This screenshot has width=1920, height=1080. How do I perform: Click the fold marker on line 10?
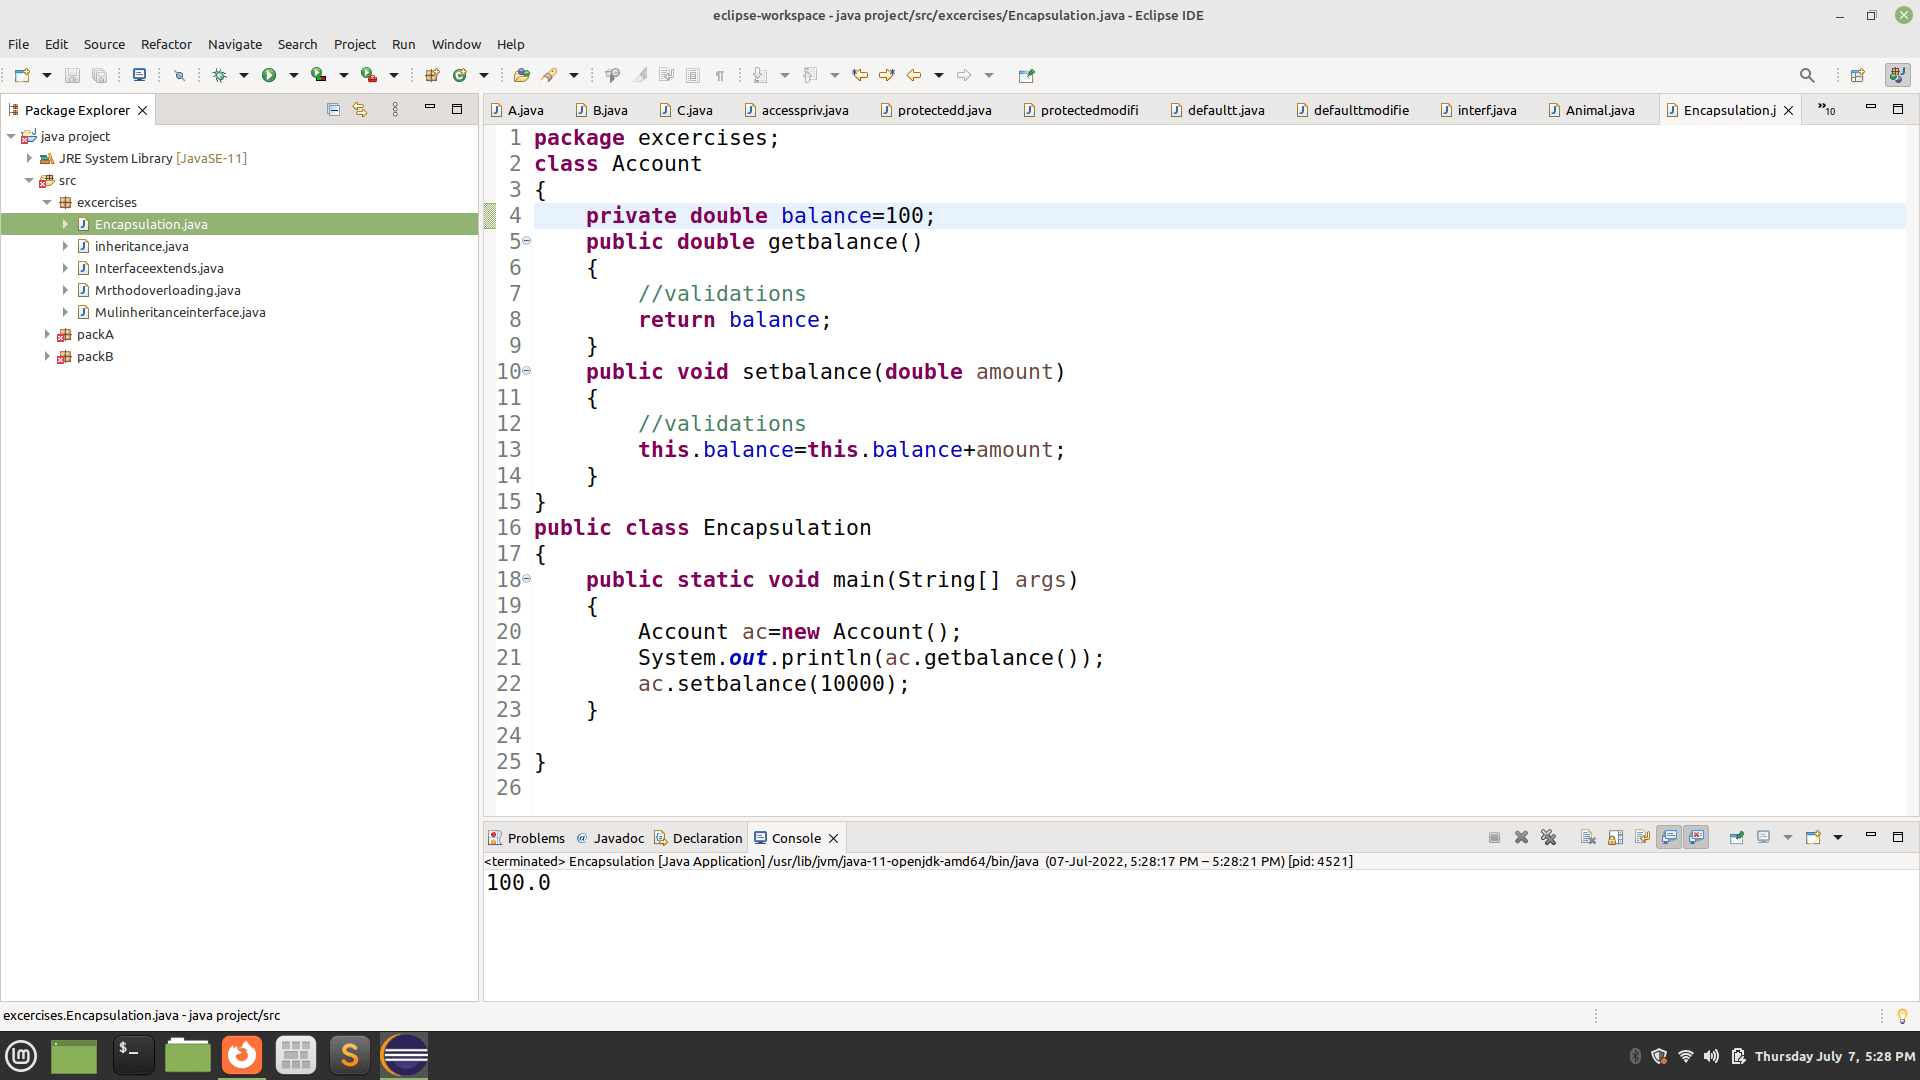527,371
